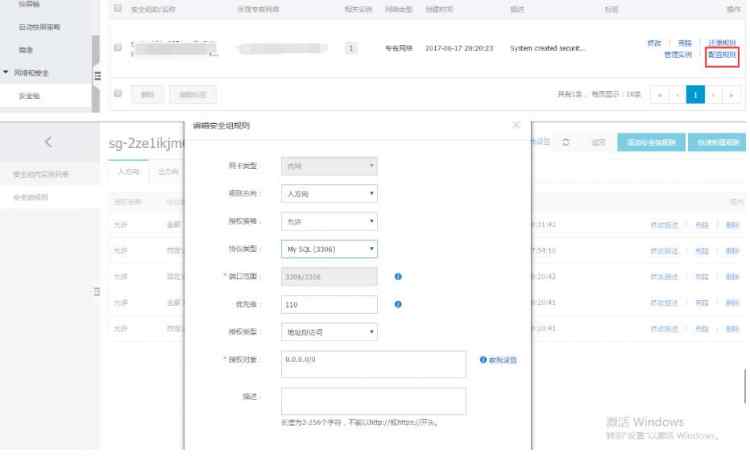The height and width of the screenshot is (457, 750).
Task: Click the security group ID heading sg-2ze1ikjm
Action: point(146,143)
